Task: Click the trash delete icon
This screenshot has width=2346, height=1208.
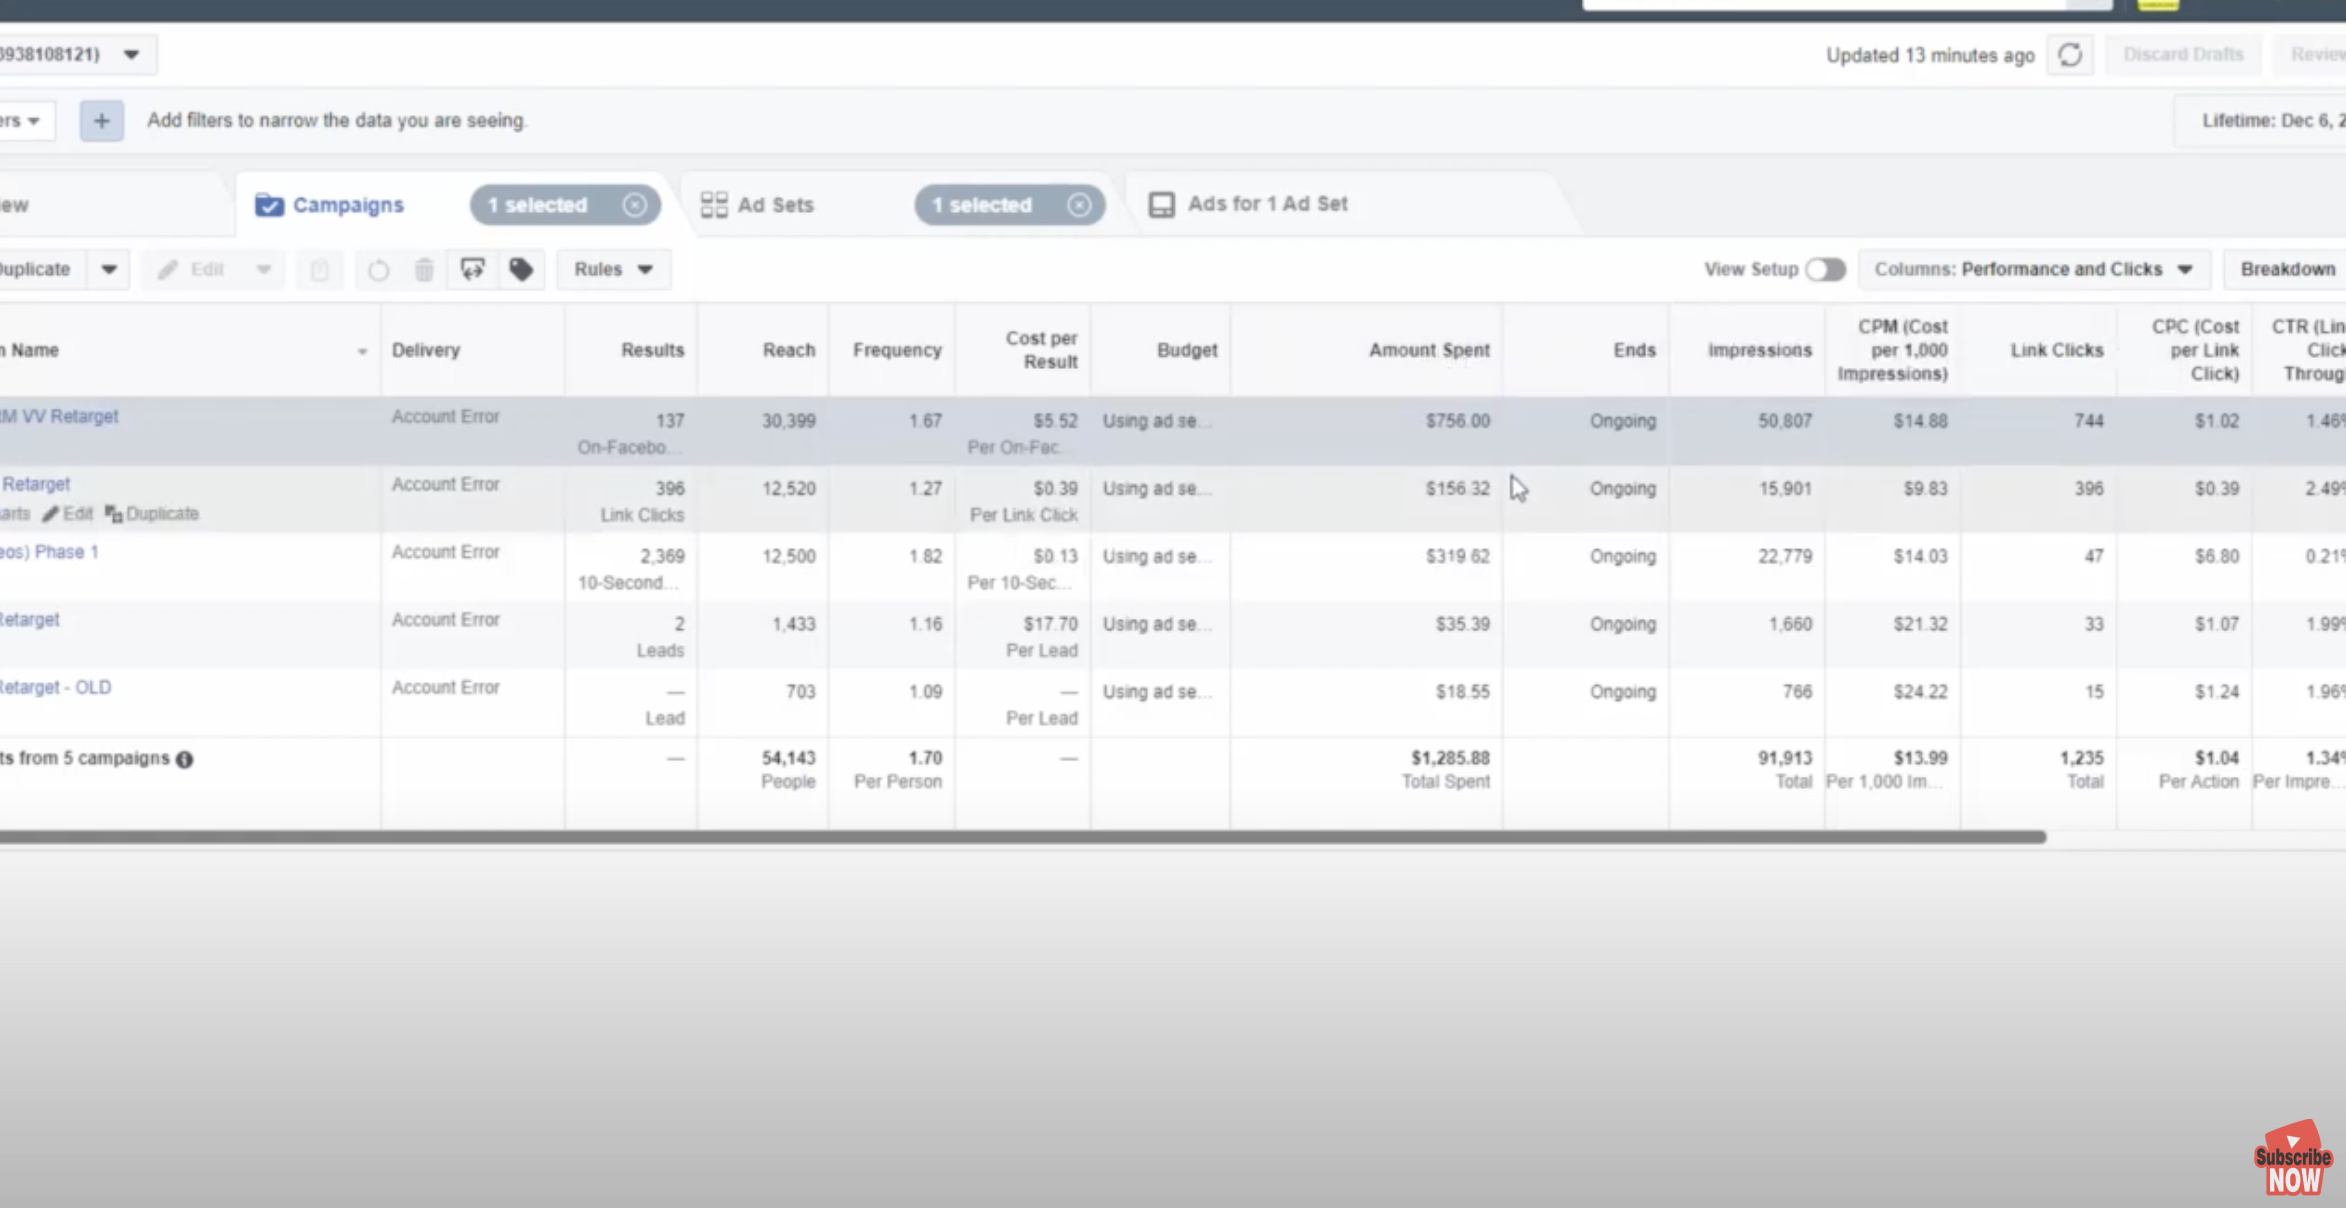Action: (x=424, y=270)
